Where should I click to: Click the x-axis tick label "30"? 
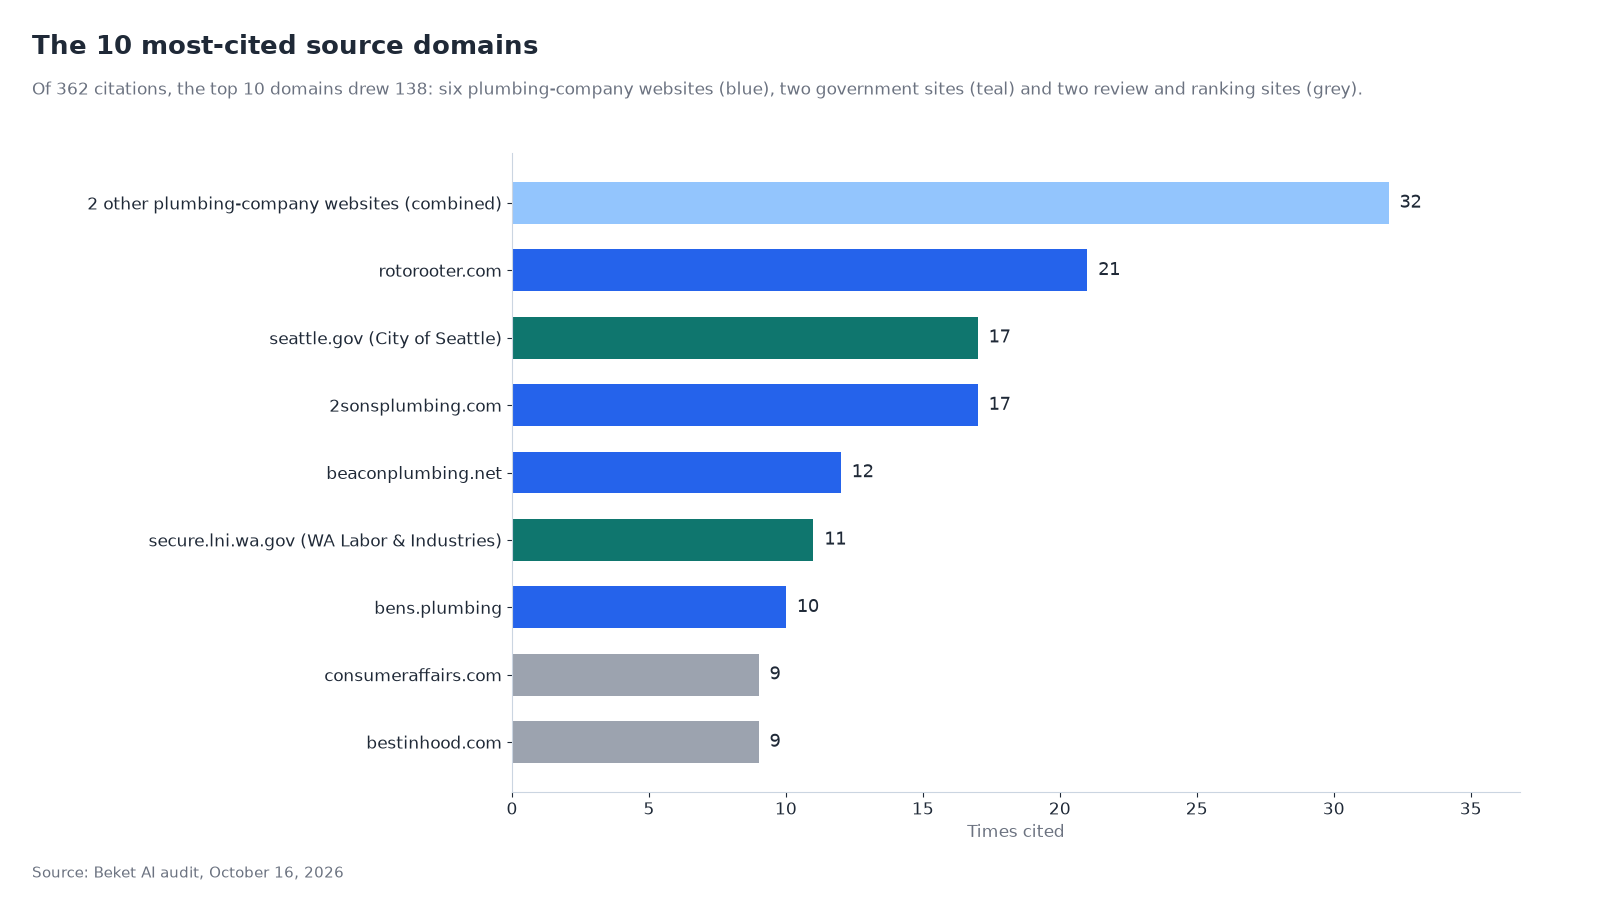point(1334,809)
